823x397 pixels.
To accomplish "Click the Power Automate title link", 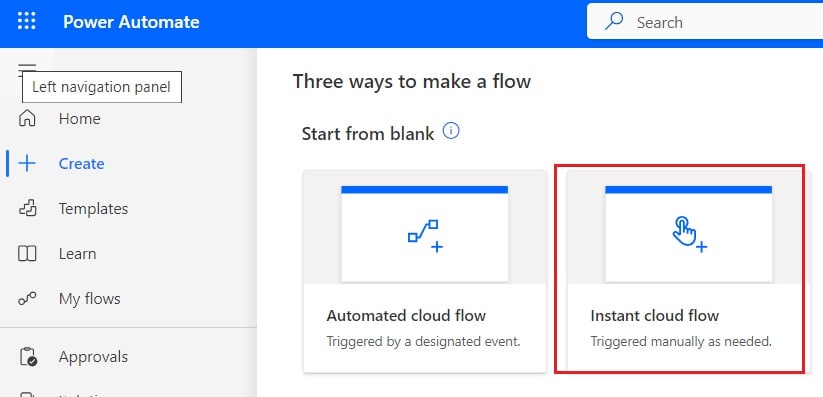I will coord(131,22).
